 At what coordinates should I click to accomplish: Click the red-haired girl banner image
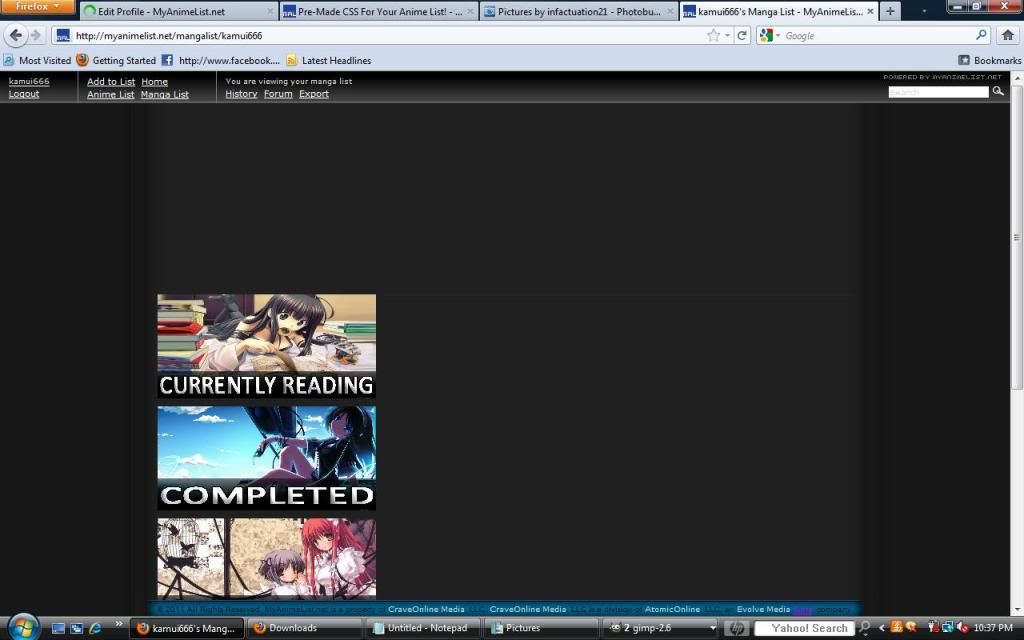[266, 559]
